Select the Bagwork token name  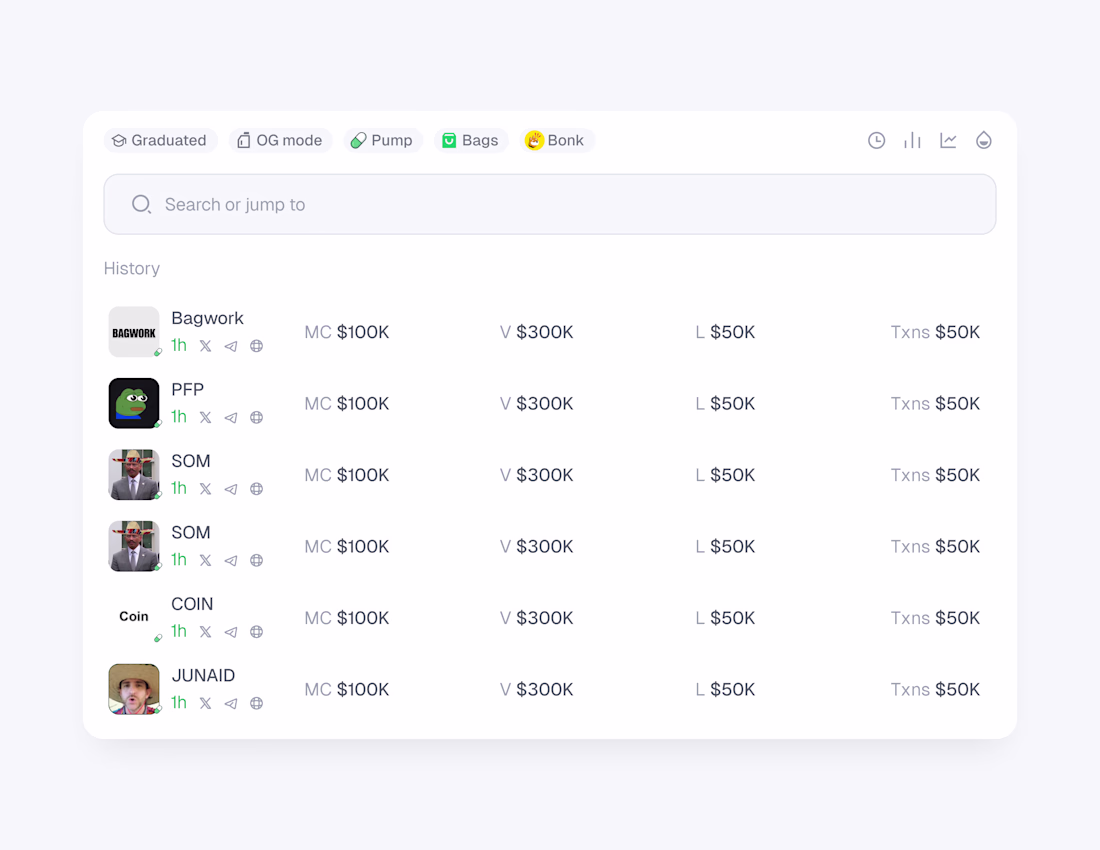click(208, 318)
